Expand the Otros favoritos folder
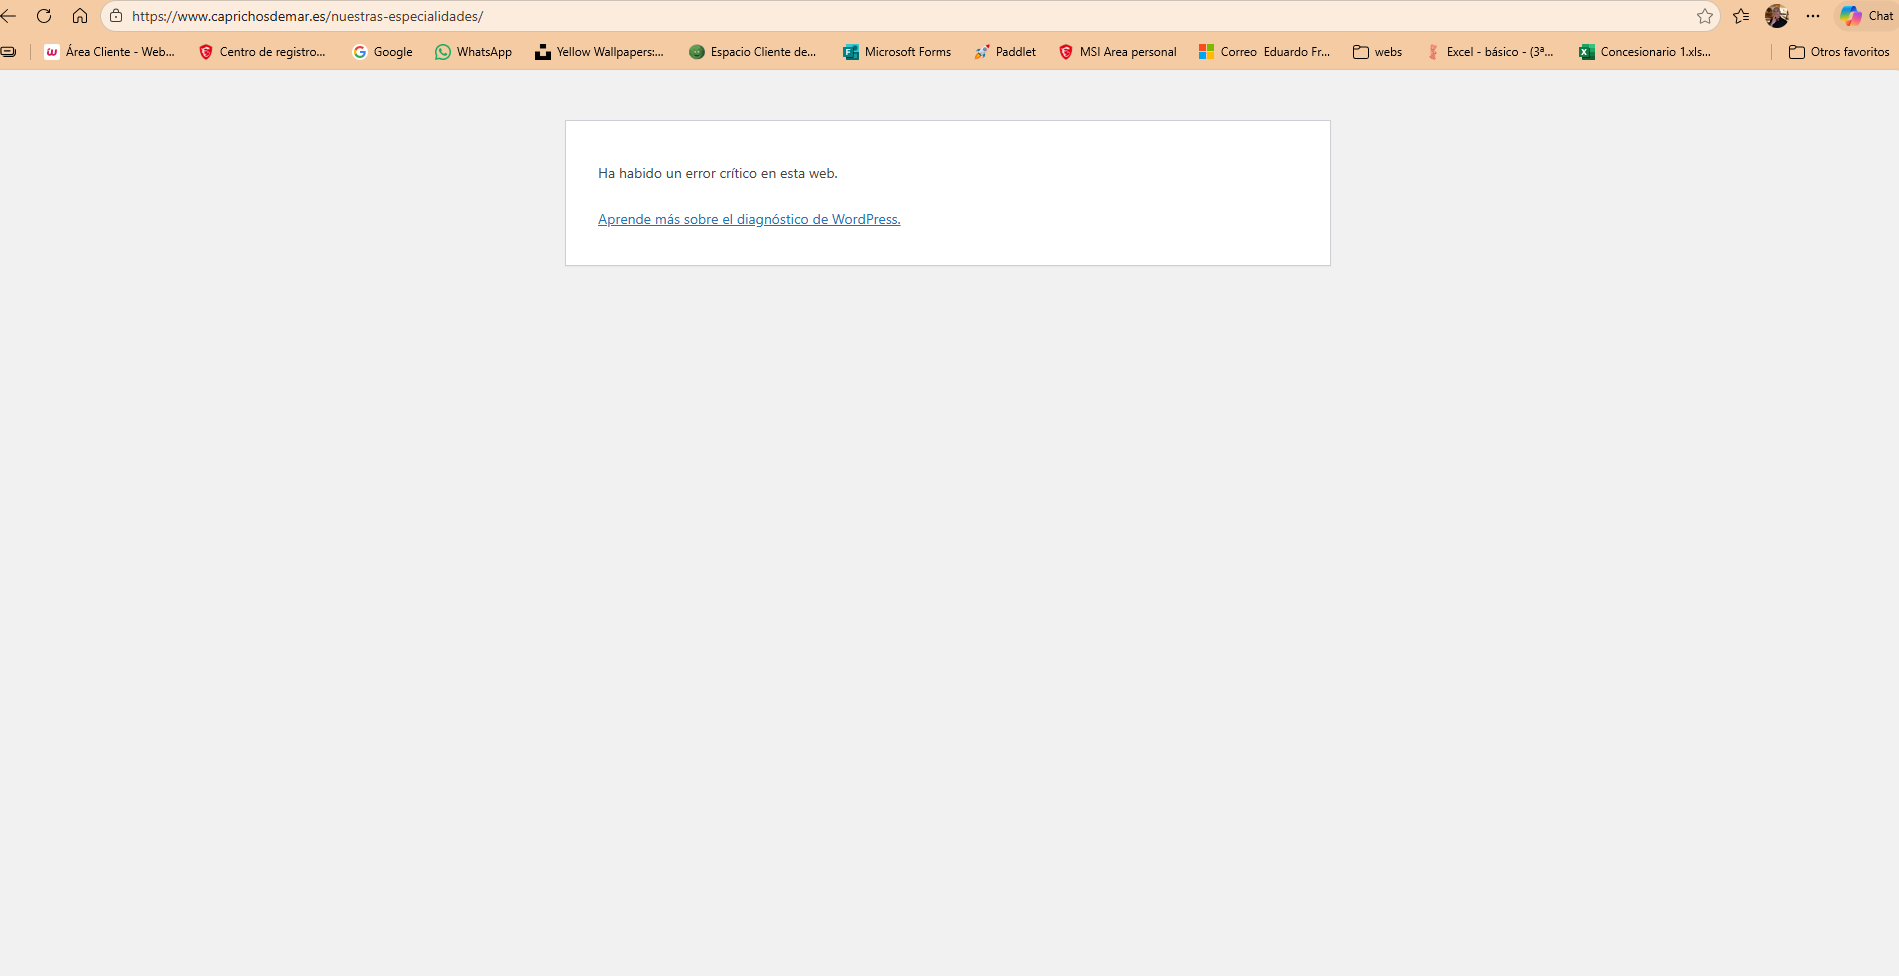The image size is (1899, 976). pos(1838,52)
